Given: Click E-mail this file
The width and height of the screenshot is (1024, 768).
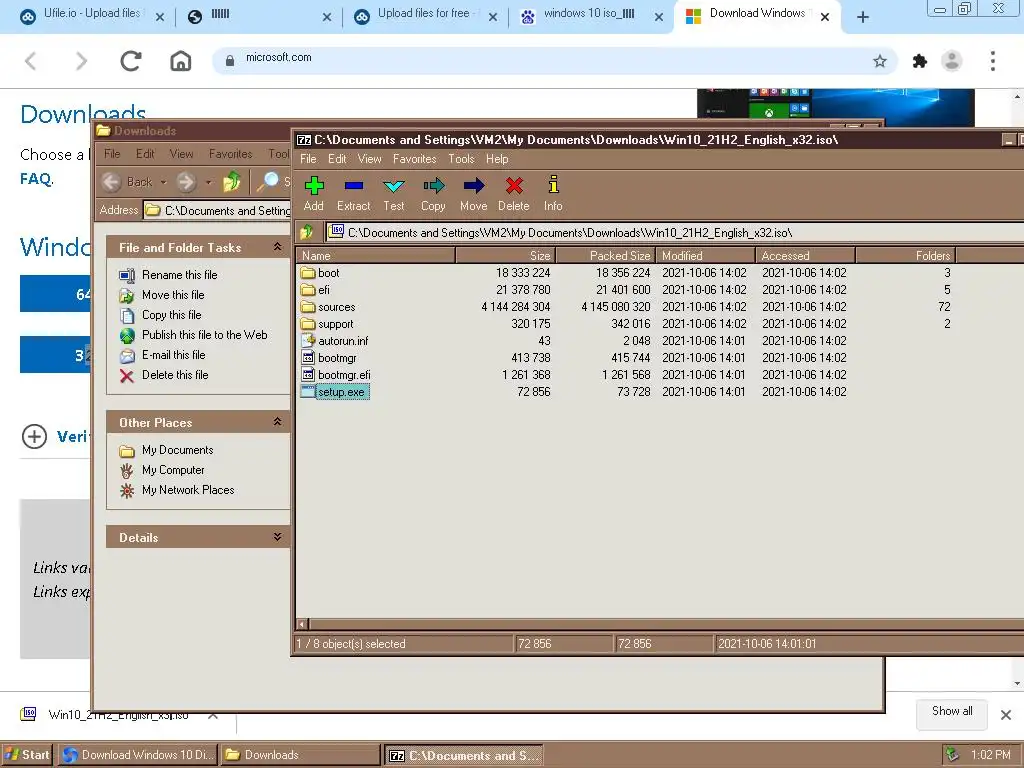Looking at the screenshot, I should pos(174,355).
